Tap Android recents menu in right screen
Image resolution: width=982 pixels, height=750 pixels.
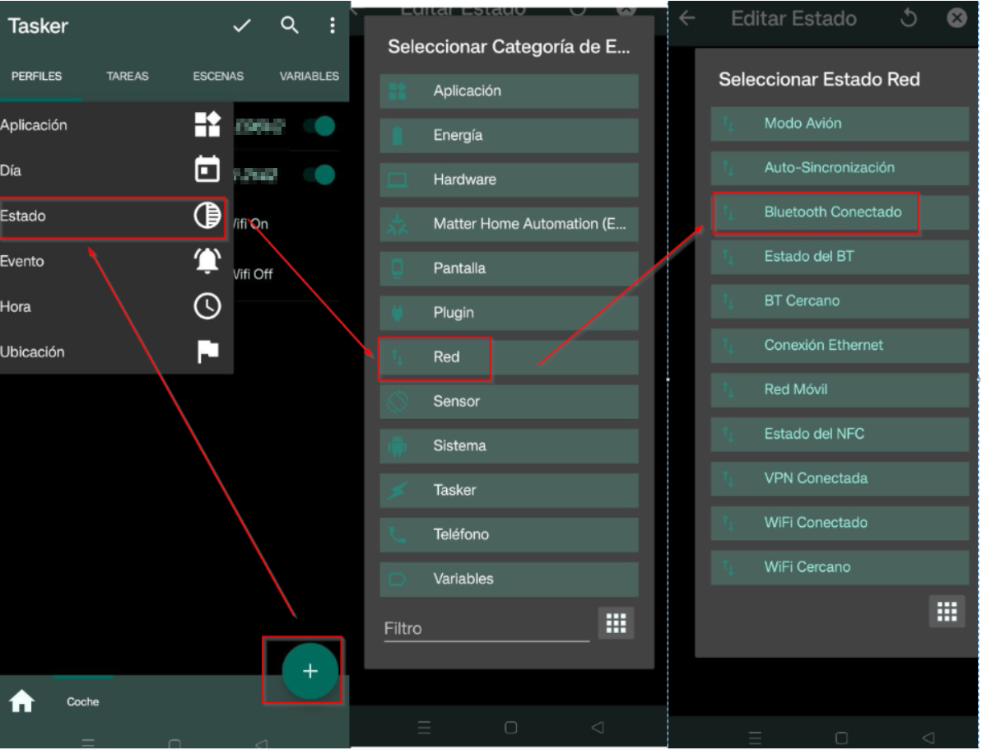pyautogui.click(x=755, y=737)
